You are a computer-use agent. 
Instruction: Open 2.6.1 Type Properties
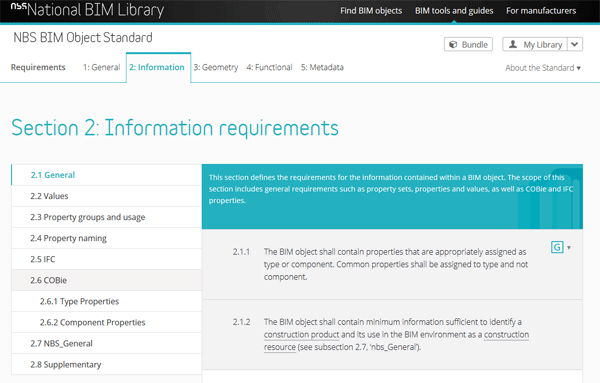tap(106, 301)
